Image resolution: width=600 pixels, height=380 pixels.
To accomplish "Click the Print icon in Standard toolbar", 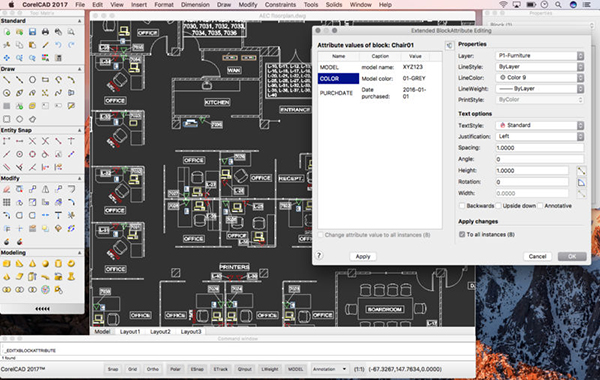I will coord(45,32).
